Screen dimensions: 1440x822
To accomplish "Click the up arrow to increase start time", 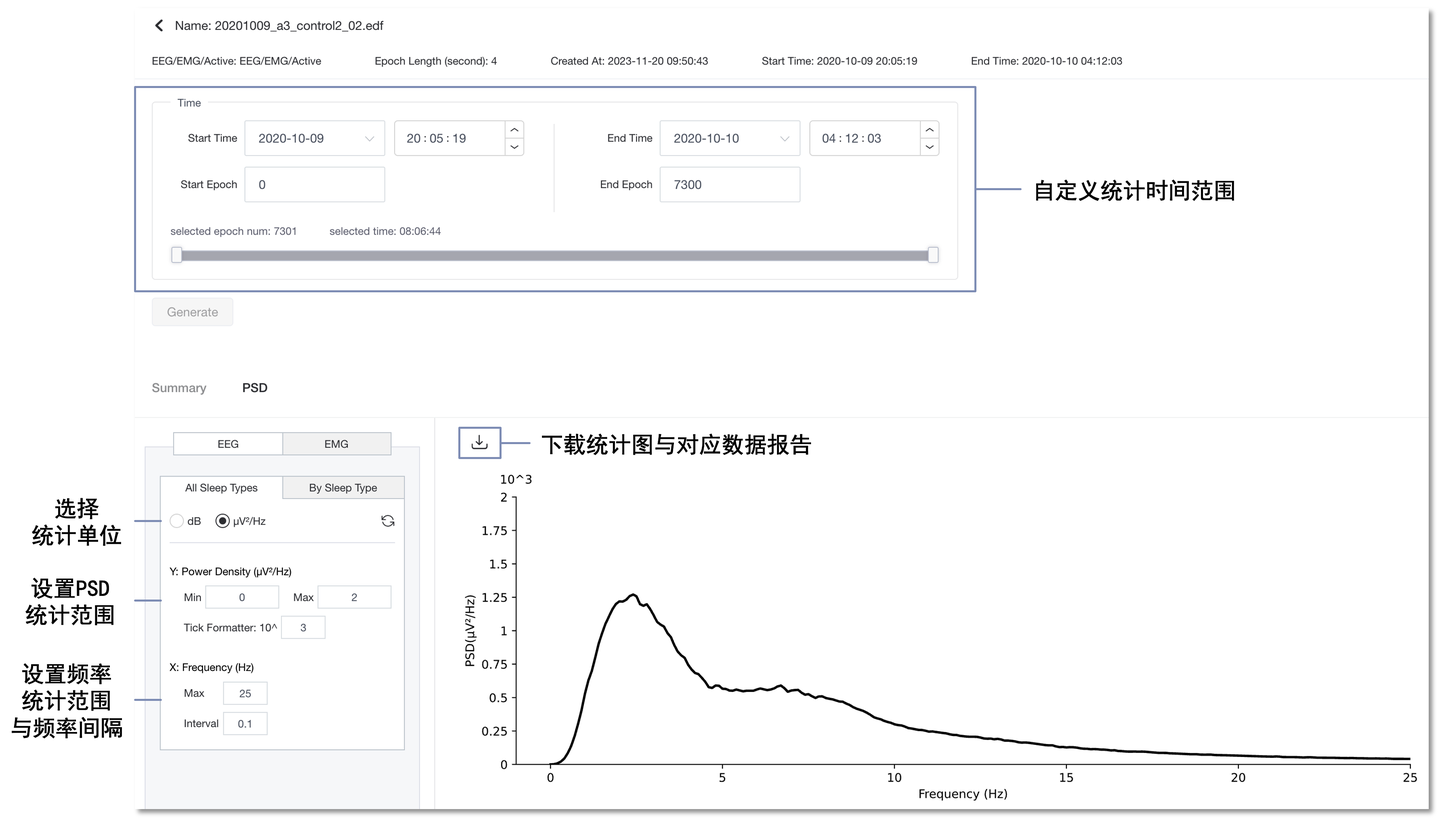I will 513,130.
